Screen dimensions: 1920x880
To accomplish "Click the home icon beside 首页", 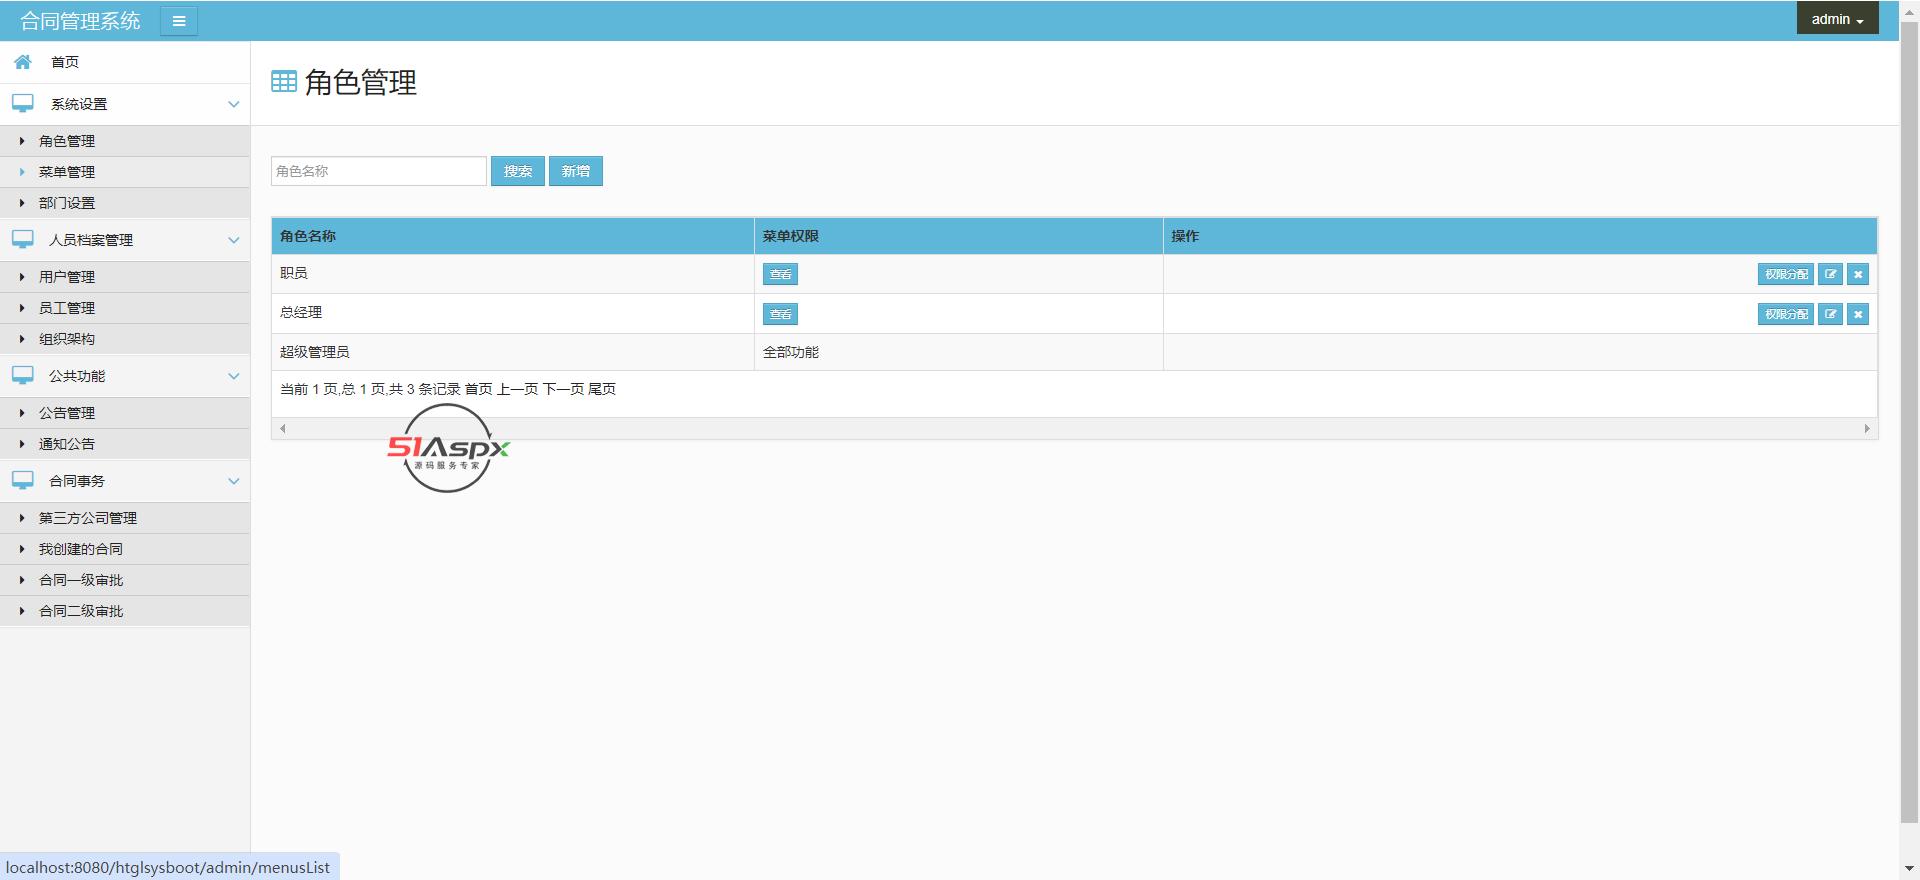I will click(23, 62).
